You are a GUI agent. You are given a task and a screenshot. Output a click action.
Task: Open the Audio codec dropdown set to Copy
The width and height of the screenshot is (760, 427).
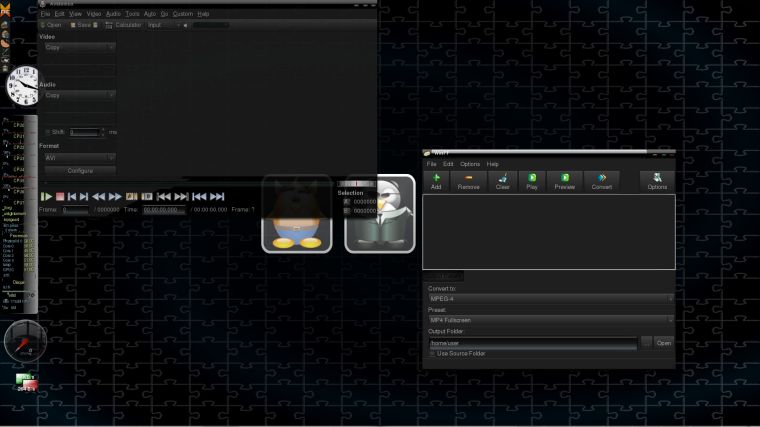pos(79,95)
